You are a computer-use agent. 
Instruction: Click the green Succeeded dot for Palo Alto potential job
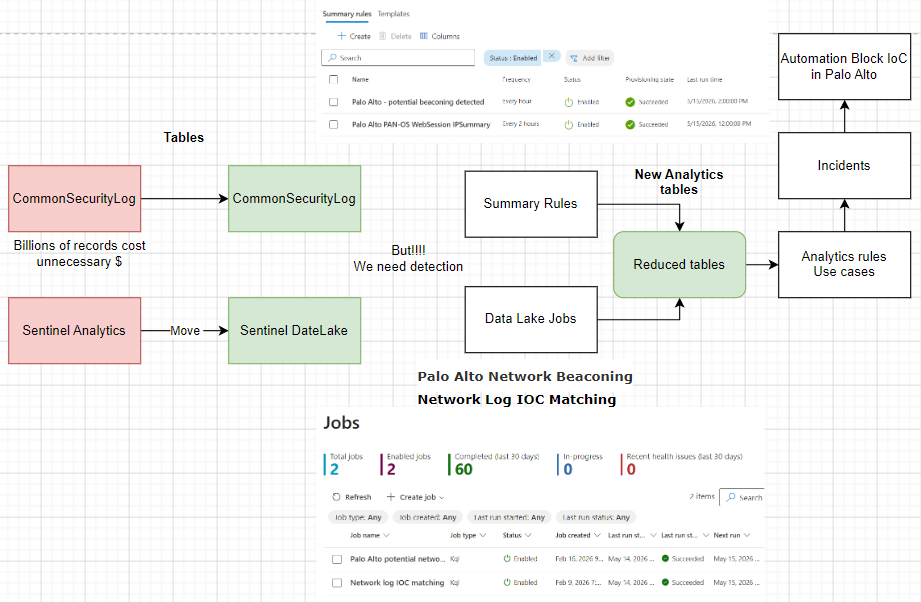(665, 559)
